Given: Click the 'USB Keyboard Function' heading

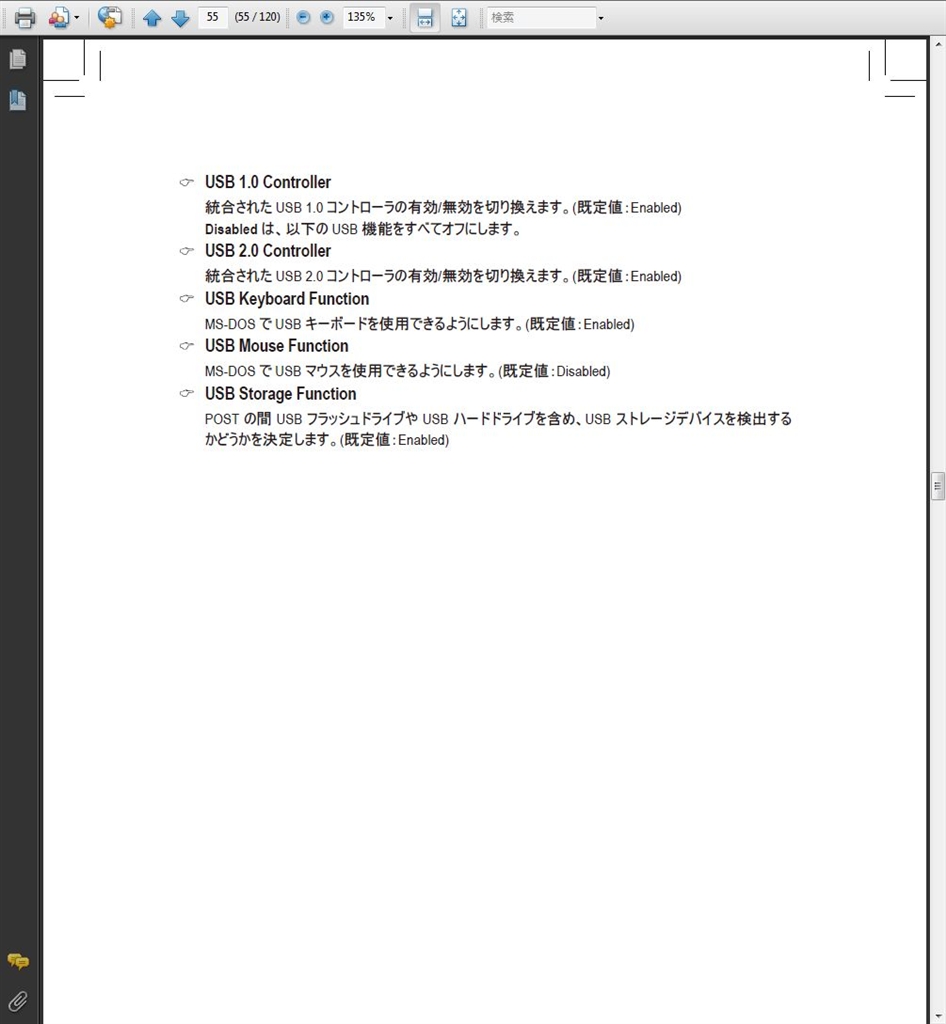Looking at the screenshot, I should (x=287, y=298).
